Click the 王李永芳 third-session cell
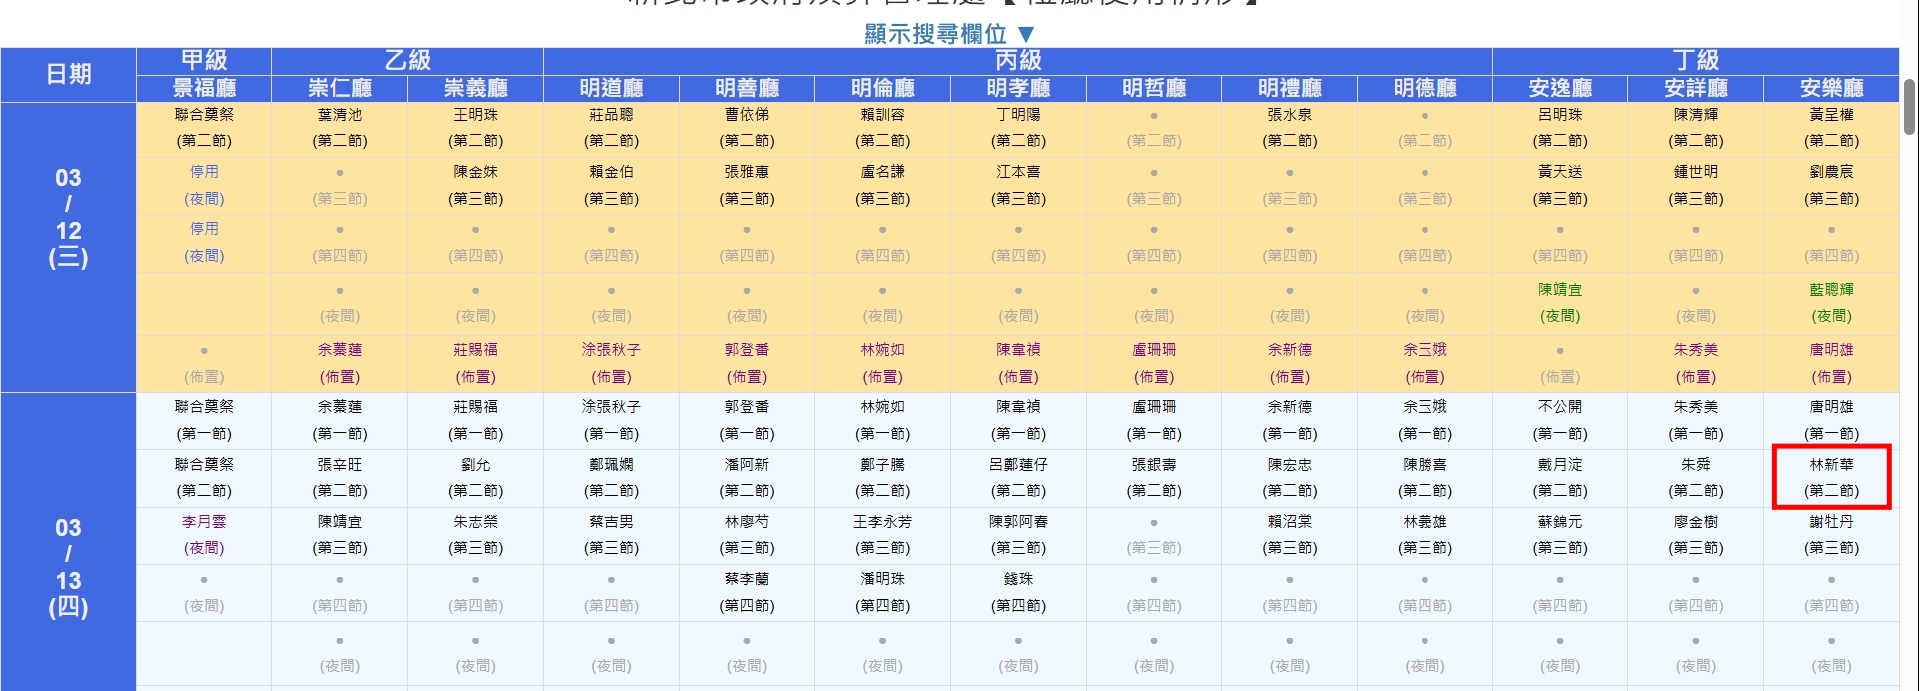The image size is (1919, 691). (882, 535)
